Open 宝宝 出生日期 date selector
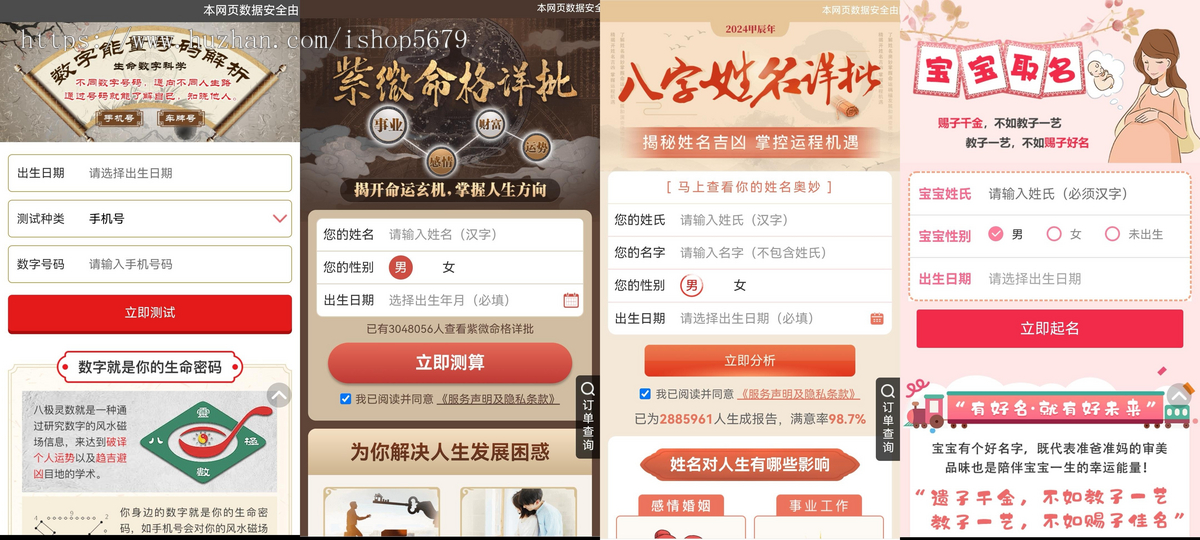 pos(1049,279)
